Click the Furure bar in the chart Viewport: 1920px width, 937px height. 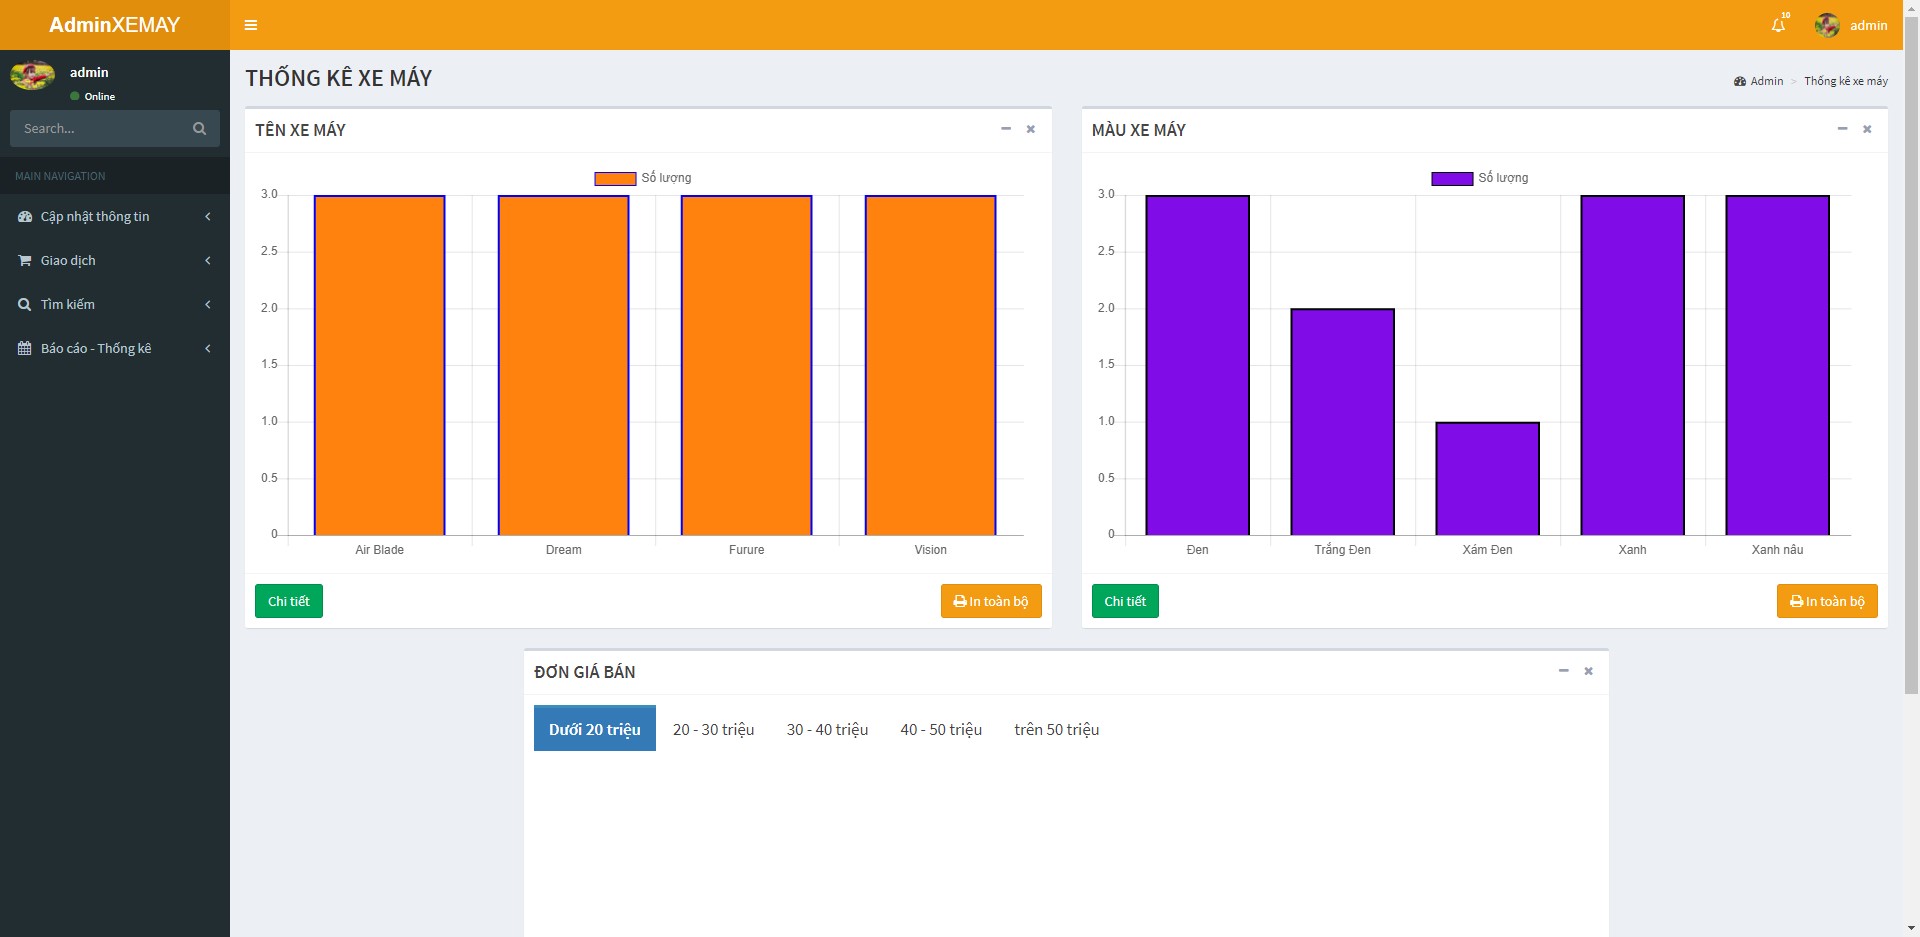747,365
